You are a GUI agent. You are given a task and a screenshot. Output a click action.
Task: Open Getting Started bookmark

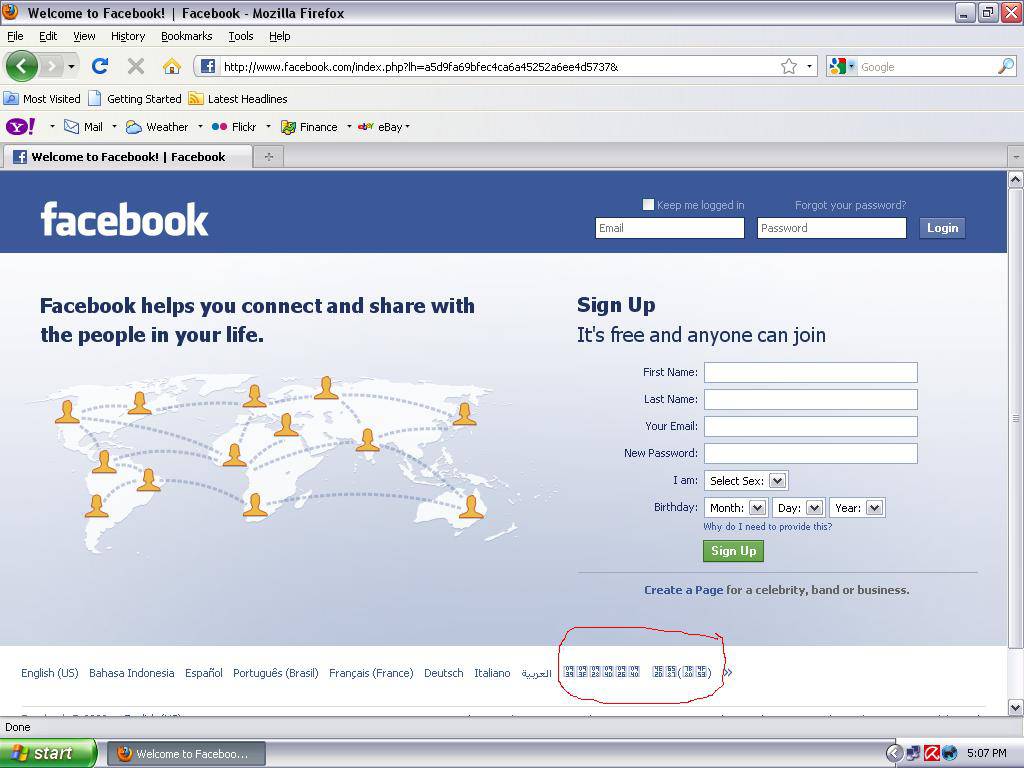click(x=135, y=99)
